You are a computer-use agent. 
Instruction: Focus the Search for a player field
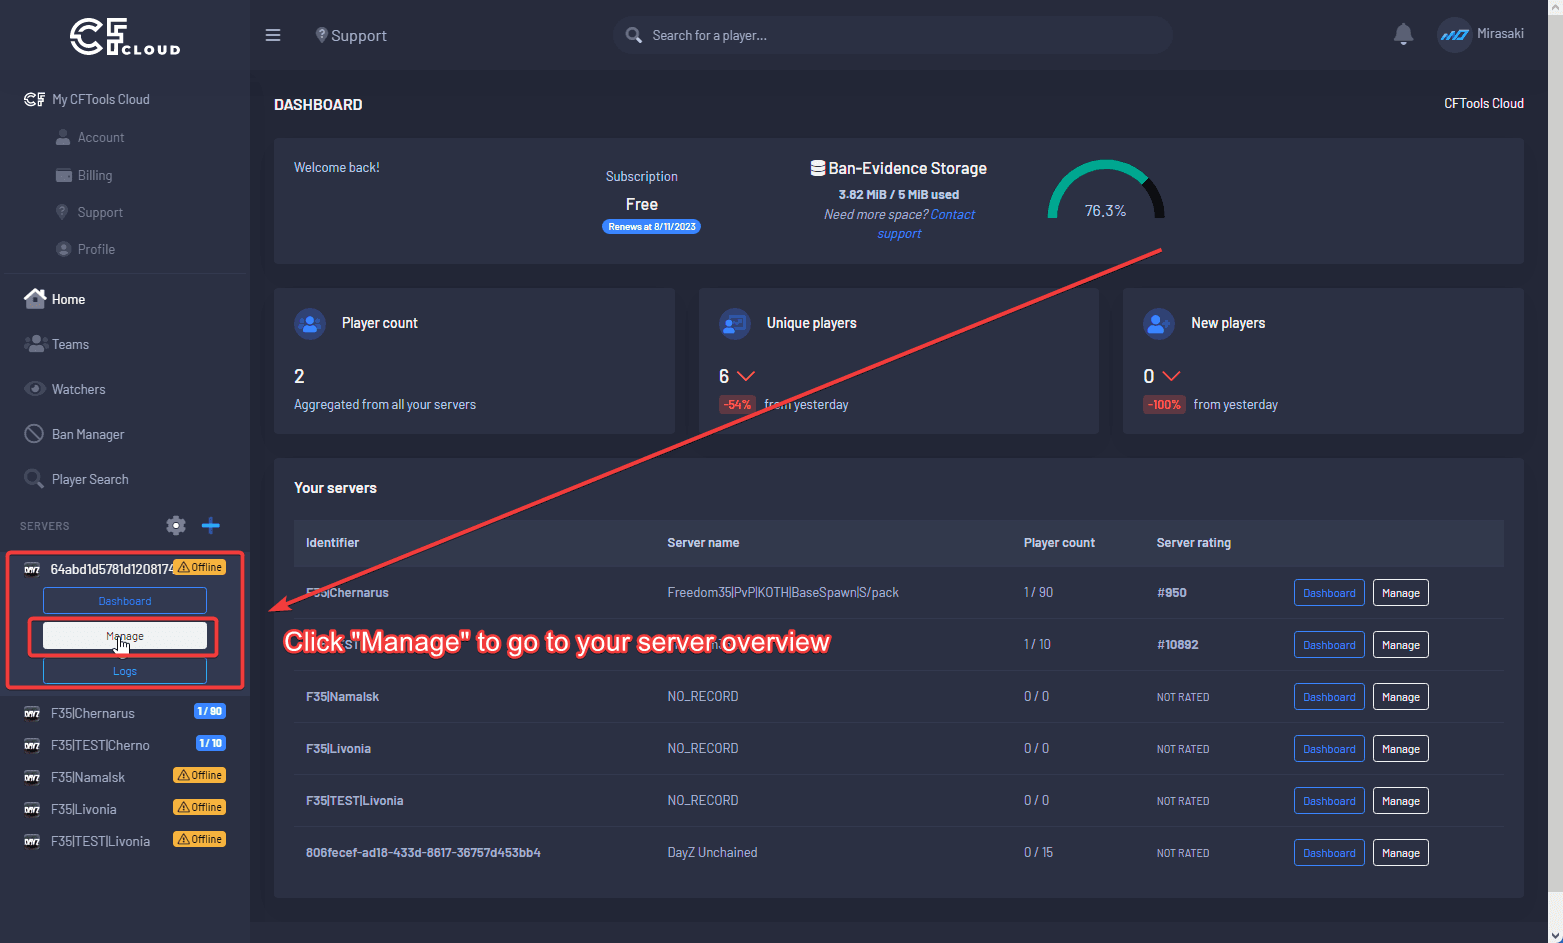[x=893, y=35]
